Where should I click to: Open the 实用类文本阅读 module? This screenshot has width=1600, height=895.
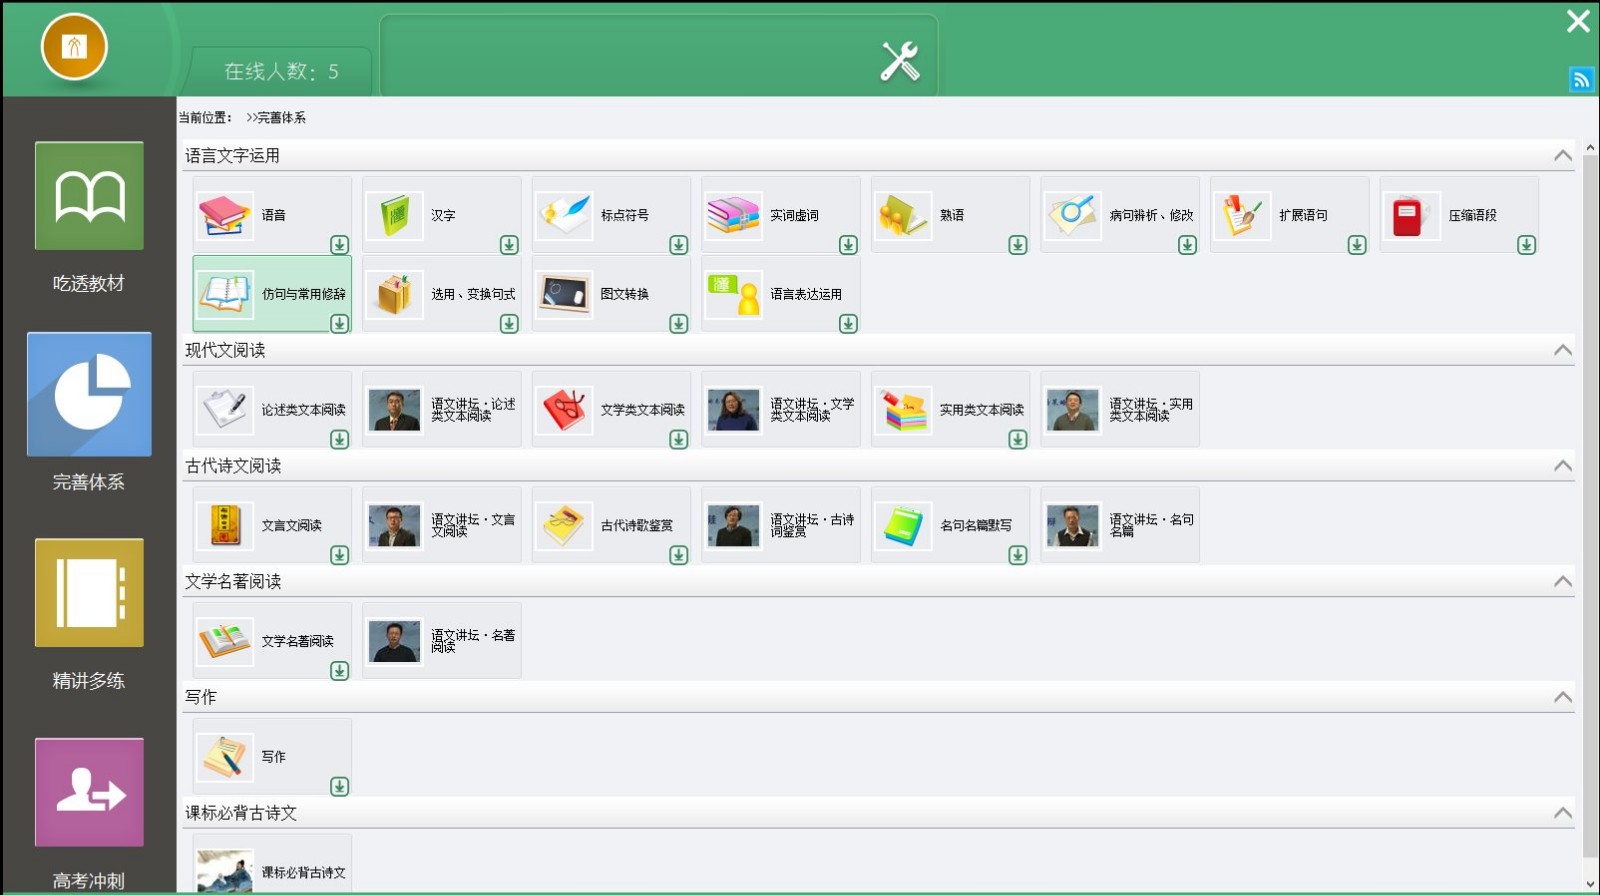click(951, 410)
